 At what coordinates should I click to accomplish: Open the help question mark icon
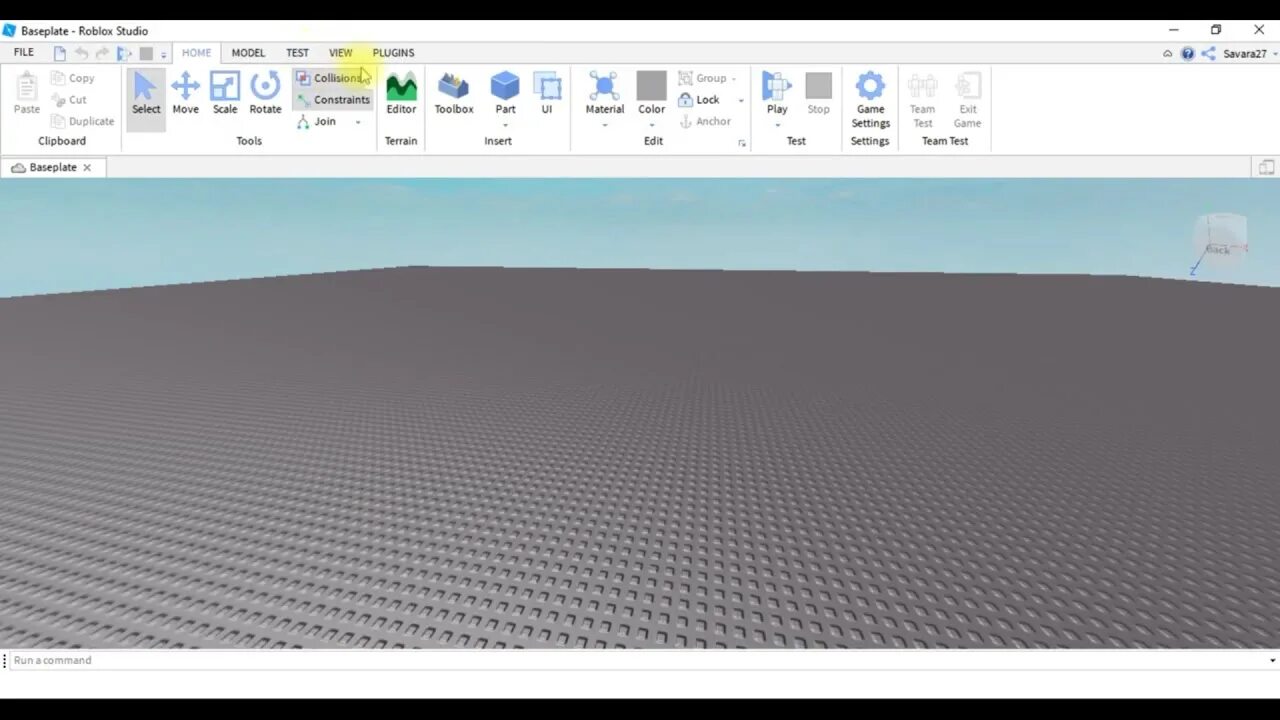tap(1187, 54)
